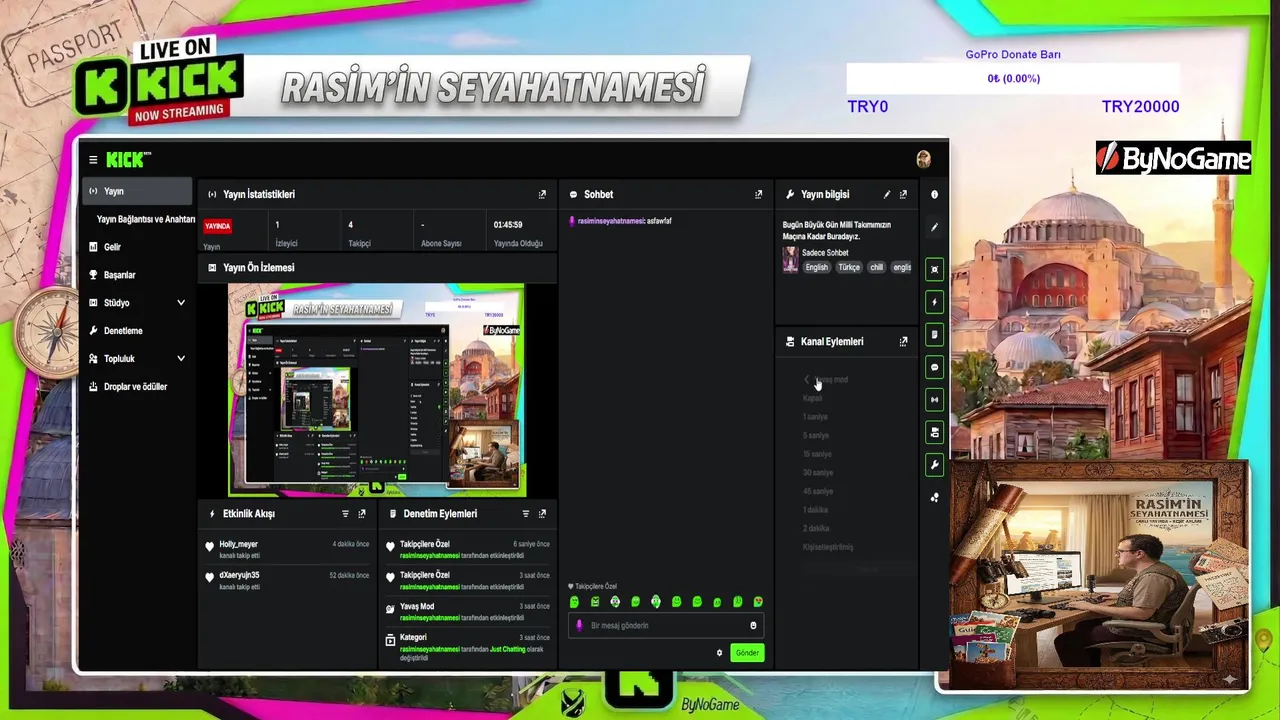
Task: Toggle channel actions widget in right toolbar
Action: (935, 433)
